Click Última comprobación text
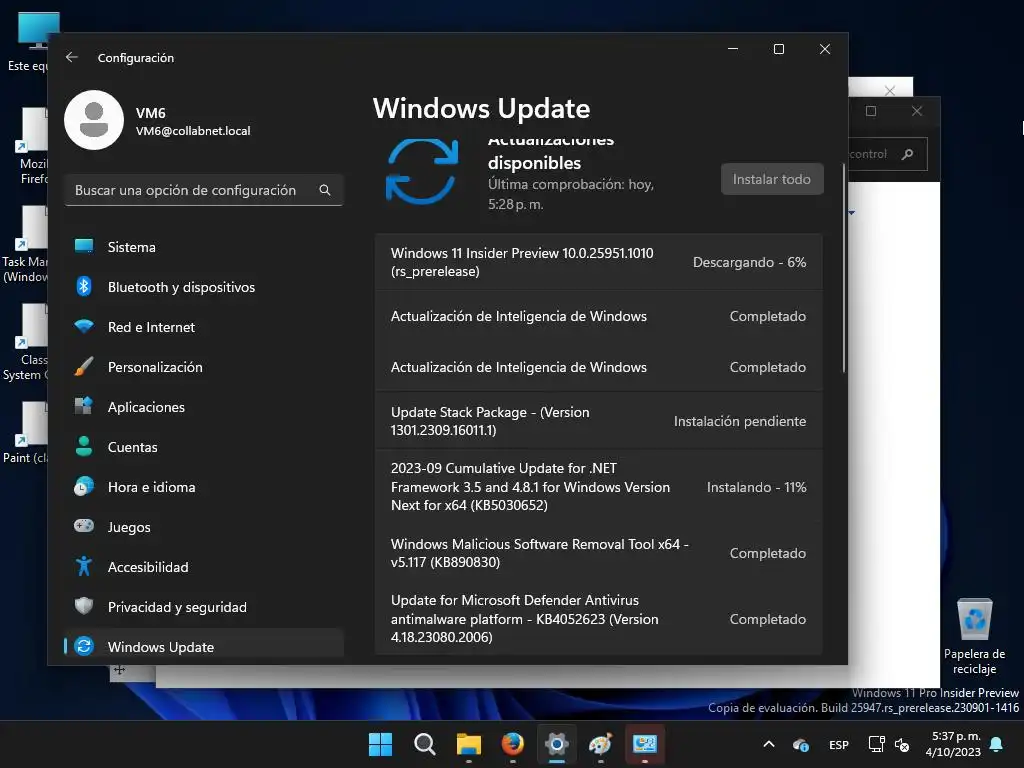Viewport: 1024px width, 768px height. [571, 194]
